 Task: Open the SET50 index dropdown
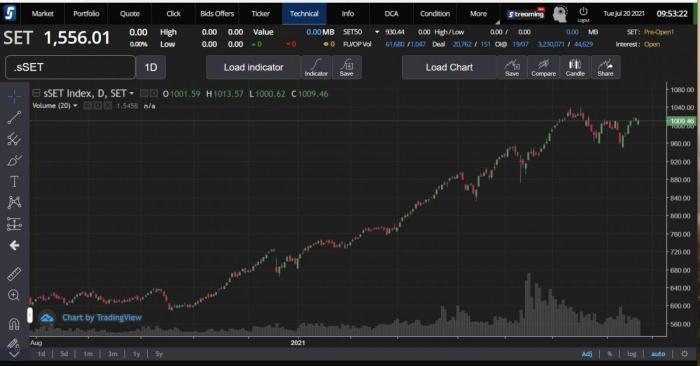377,32
